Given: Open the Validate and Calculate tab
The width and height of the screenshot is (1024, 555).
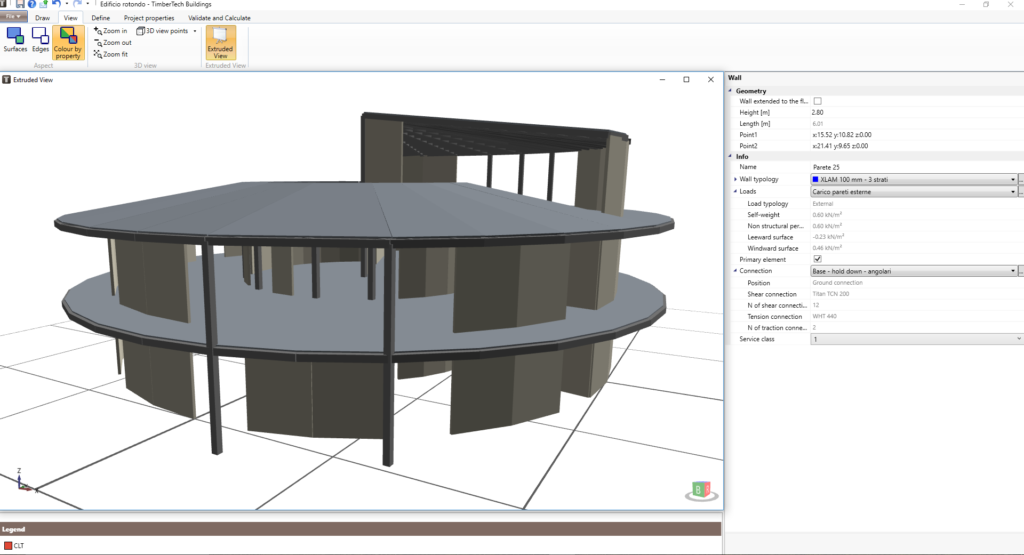Looking at the screenshot, I should click(218, 18).
